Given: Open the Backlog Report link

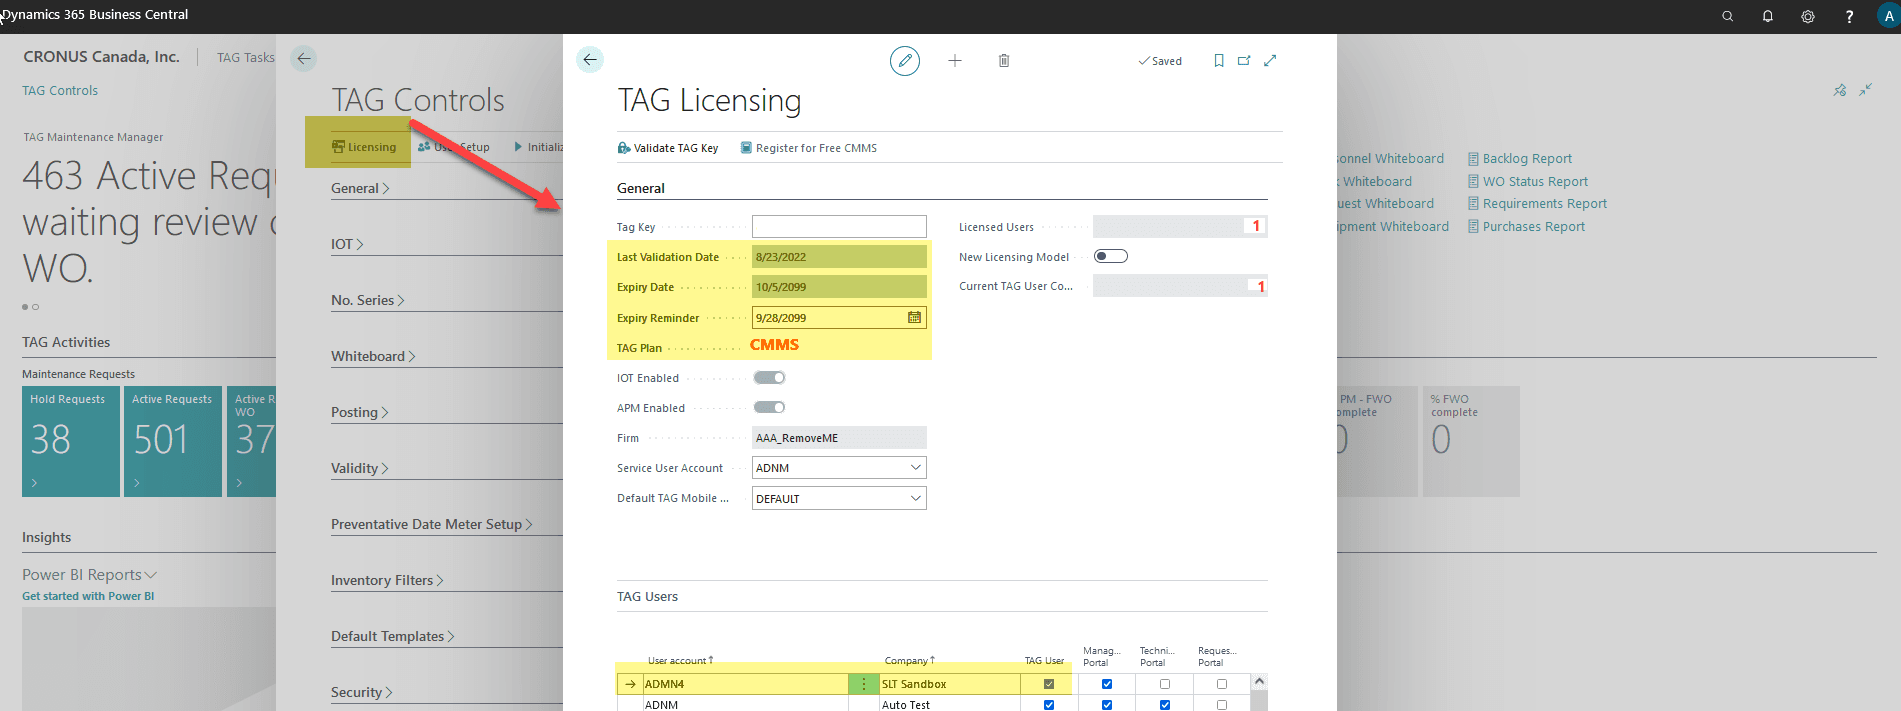Looking at the screenshot, I should pyautogui.click(x=1526, y=159).
